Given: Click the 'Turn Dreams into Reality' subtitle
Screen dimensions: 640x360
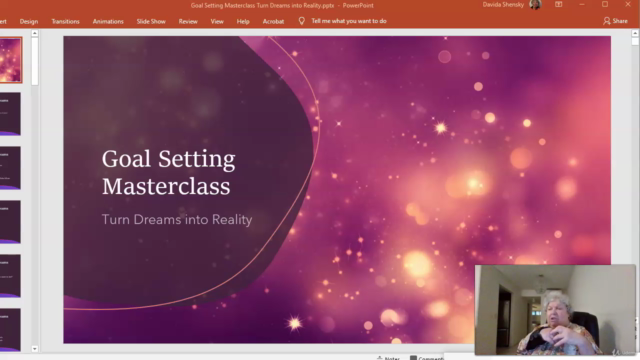Looking at the screenshot, I should click(177, 219).
